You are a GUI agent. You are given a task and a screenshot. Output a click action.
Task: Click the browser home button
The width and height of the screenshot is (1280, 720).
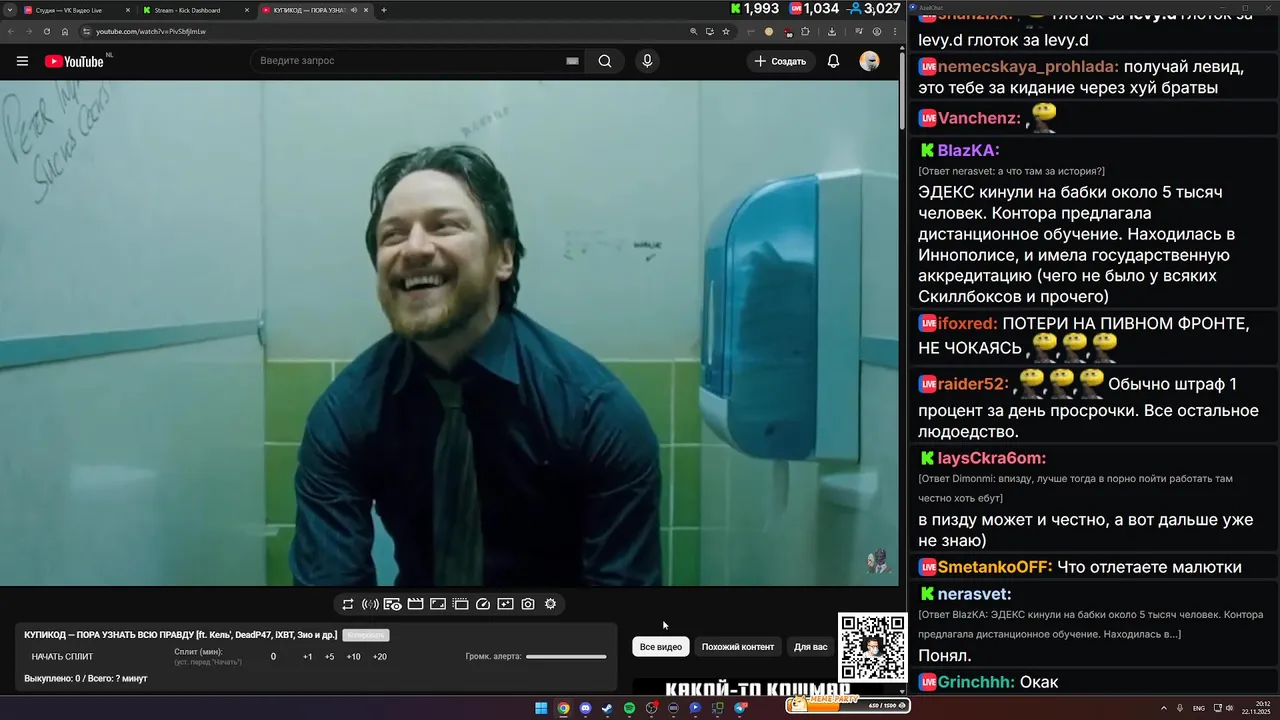coord(63,31)
